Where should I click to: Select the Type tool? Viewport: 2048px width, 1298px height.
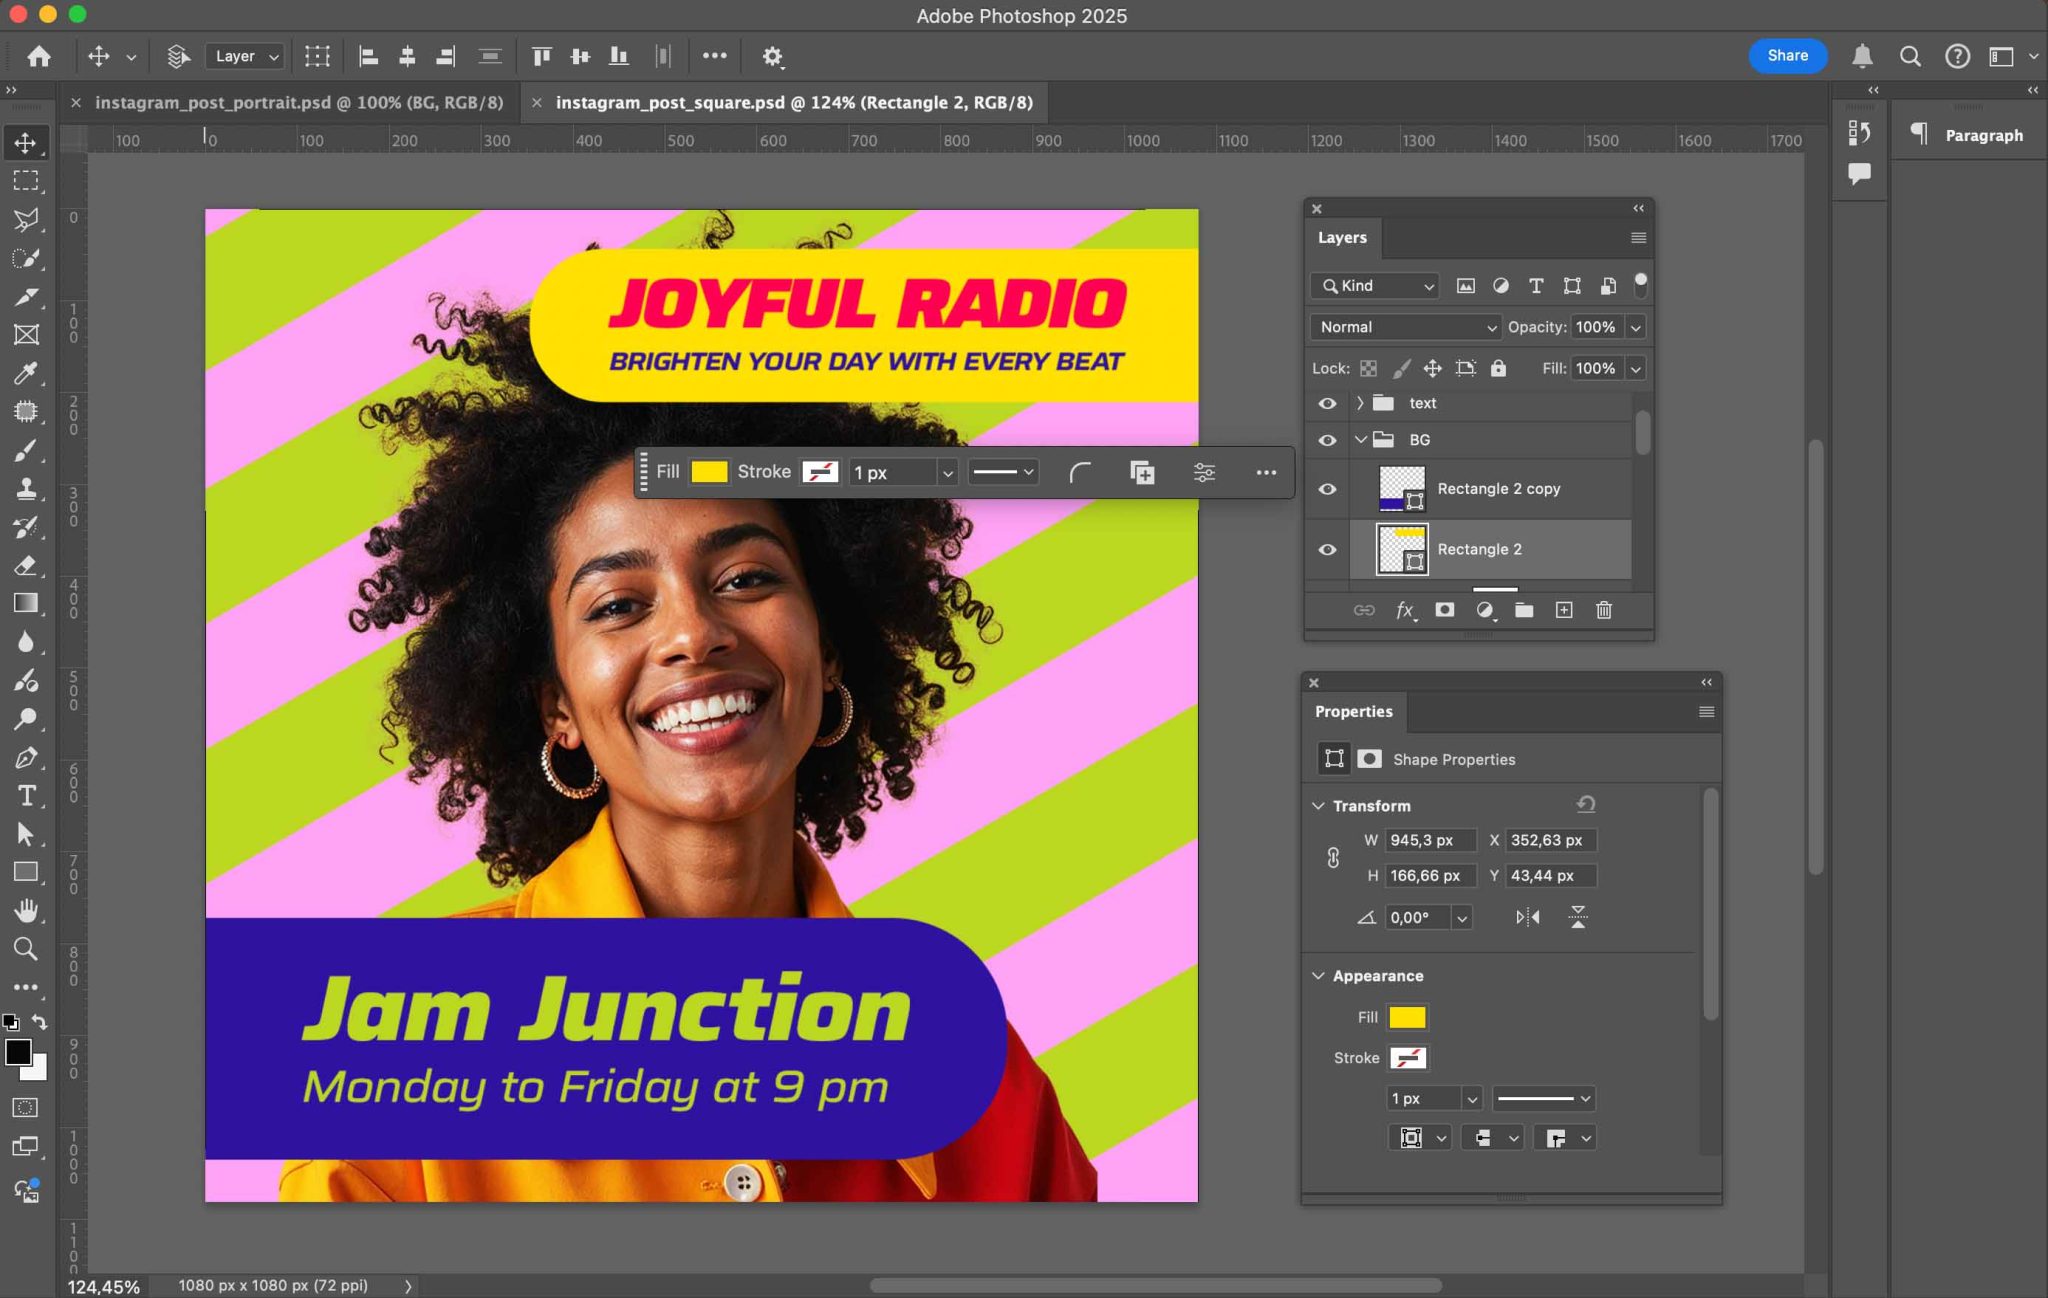pyautogui.click(x=27, y=797)
